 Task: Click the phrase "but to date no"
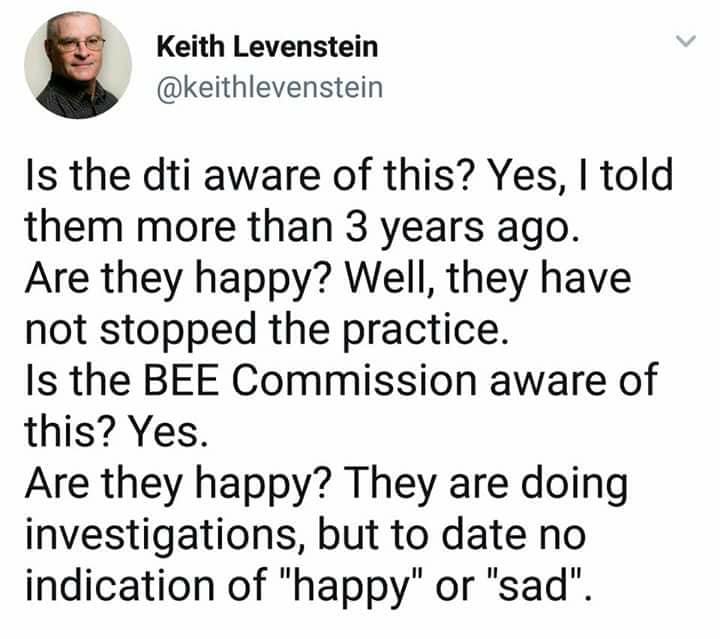pos(451,535)
